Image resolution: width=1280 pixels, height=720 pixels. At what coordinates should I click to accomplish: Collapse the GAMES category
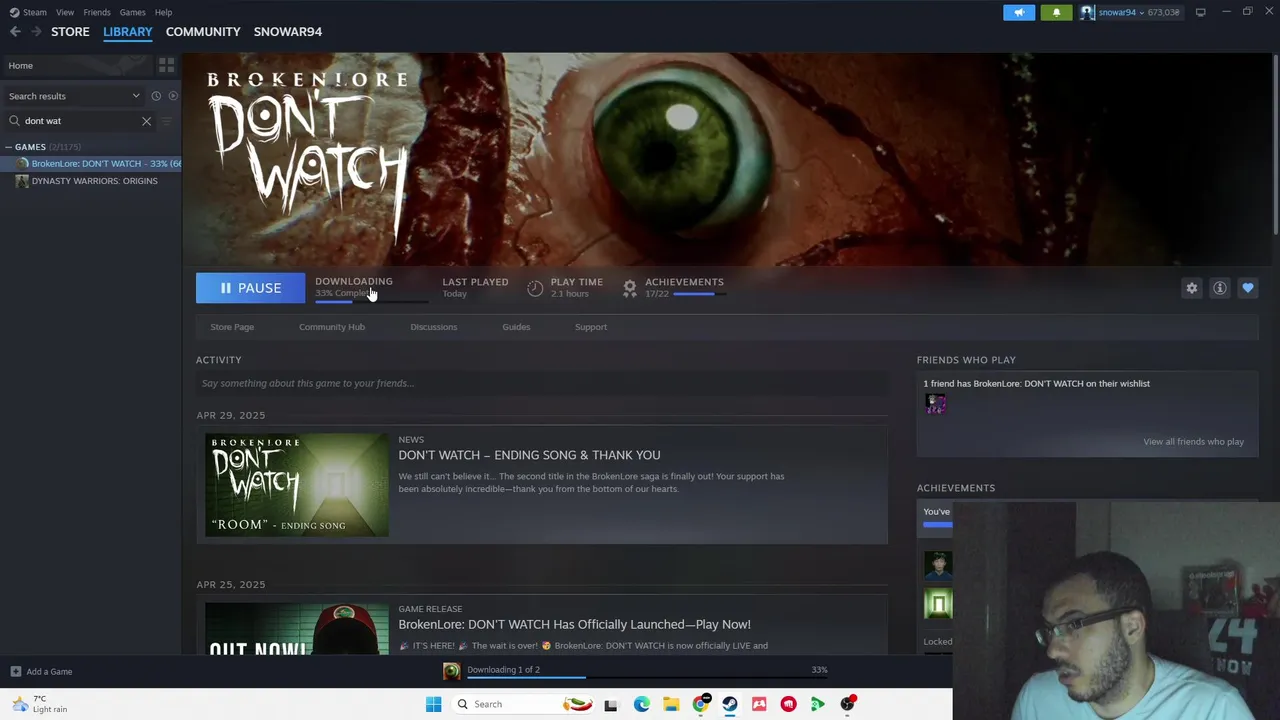click(x=8, y=147)
